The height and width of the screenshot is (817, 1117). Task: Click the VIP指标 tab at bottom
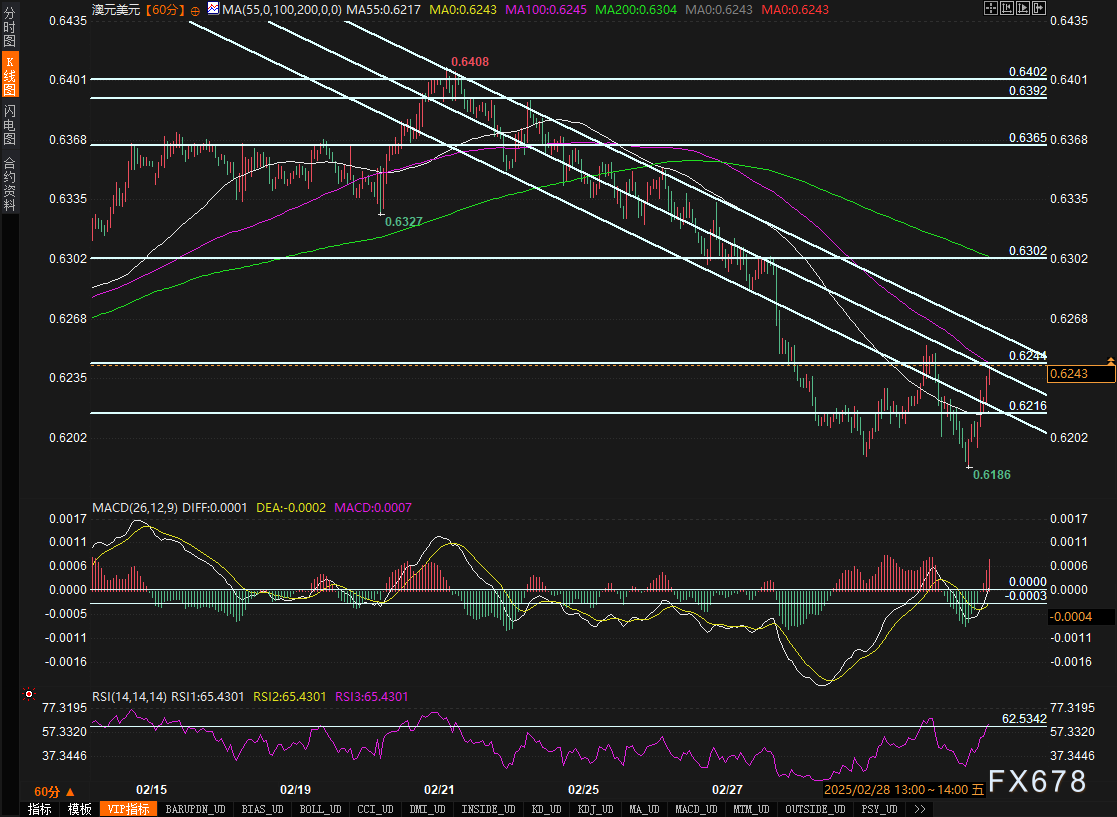click(x=129, y=809)
